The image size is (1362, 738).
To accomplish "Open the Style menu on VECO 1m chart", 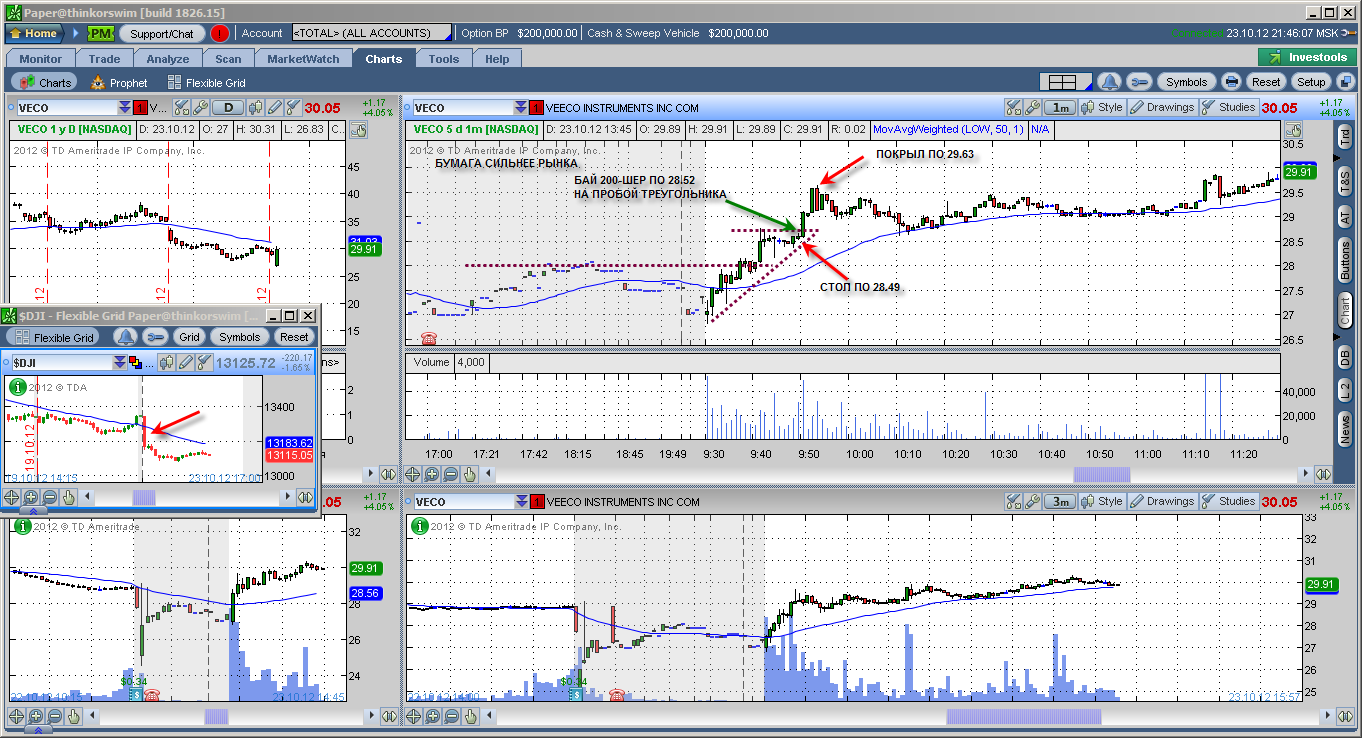I will (1102, 108).
